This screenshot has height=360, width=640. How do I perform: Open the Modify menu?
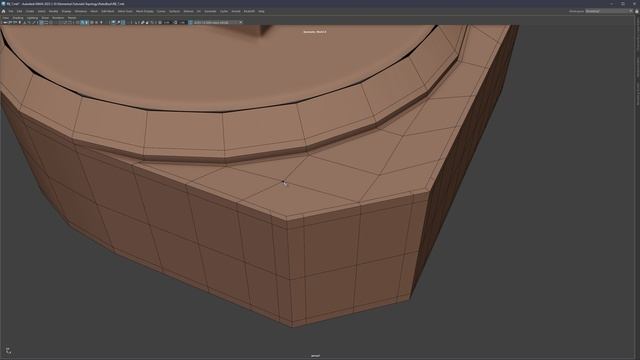tap(53, 11)
